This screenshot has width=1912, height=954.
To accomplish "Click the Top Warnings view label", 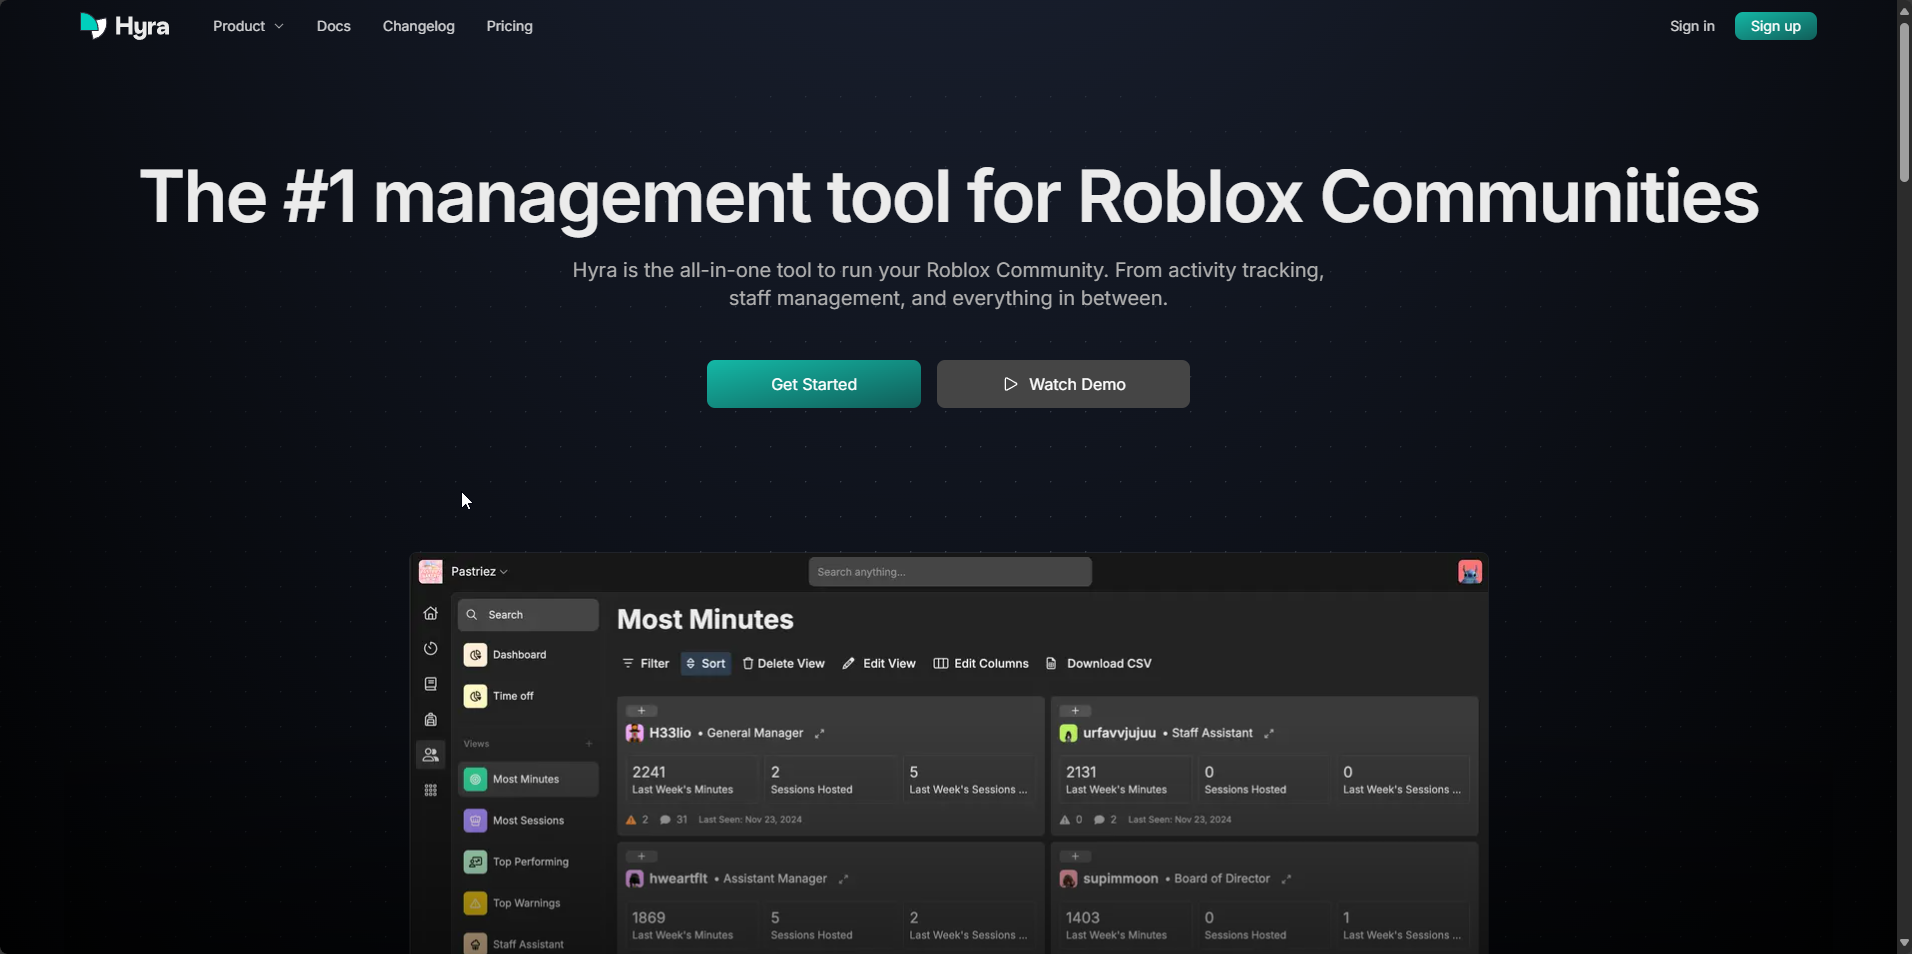I will pyautogui.click(x=526, y=903).
